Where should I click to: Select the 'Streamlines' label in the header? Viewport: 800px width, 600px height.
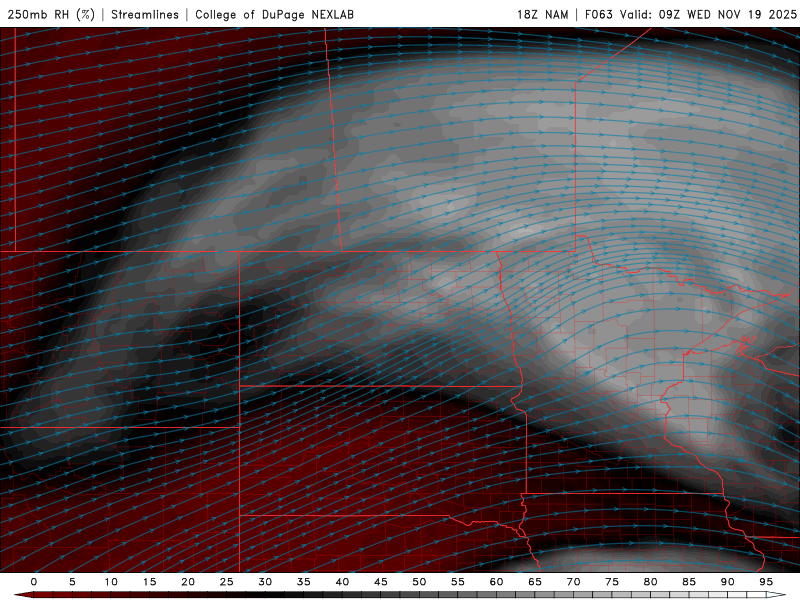click(x=145, y=14)
